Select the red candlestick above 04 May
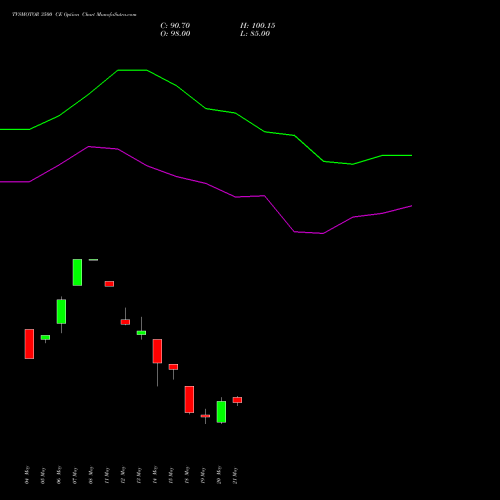500x500 pixels. tap(29, 344)
